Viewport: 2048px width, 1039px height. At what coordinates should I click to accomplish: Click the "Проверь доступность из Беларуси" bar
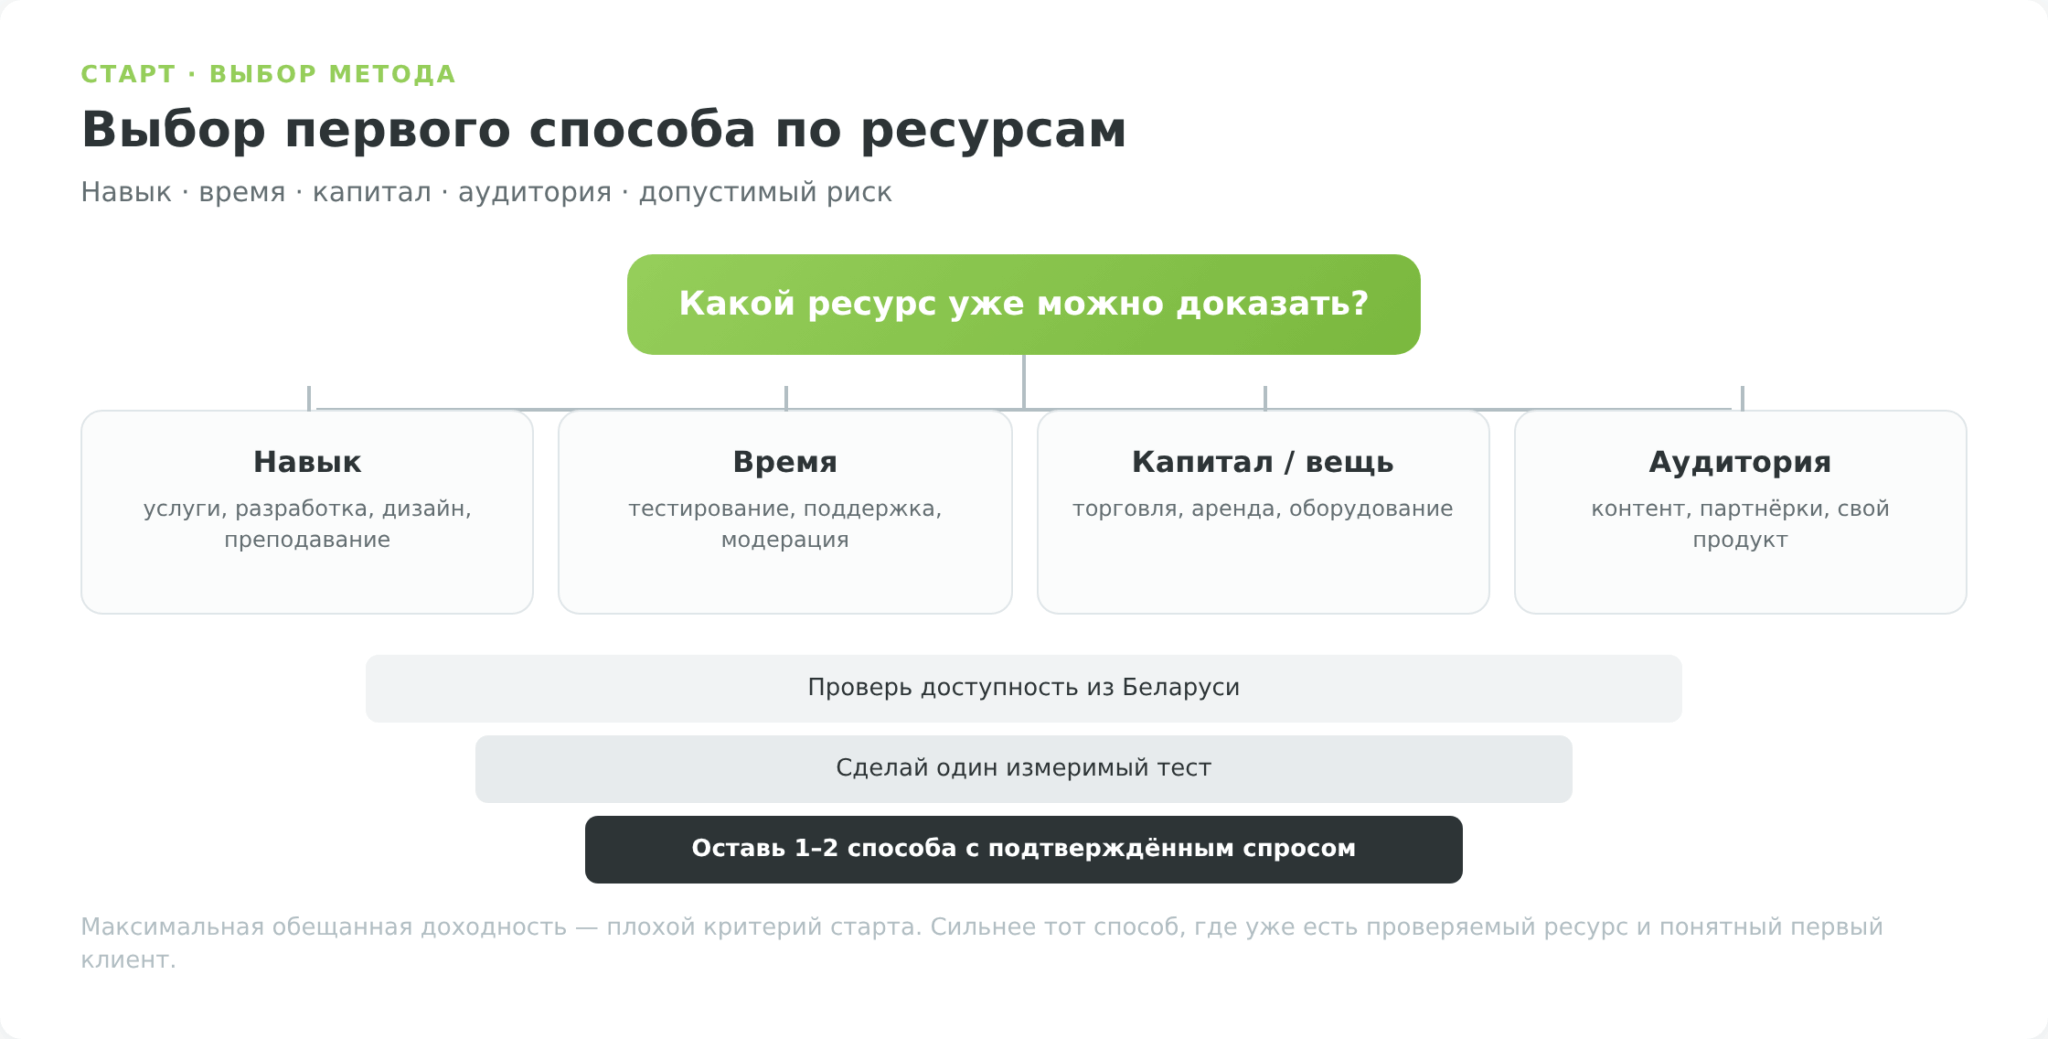[1023, 688]
